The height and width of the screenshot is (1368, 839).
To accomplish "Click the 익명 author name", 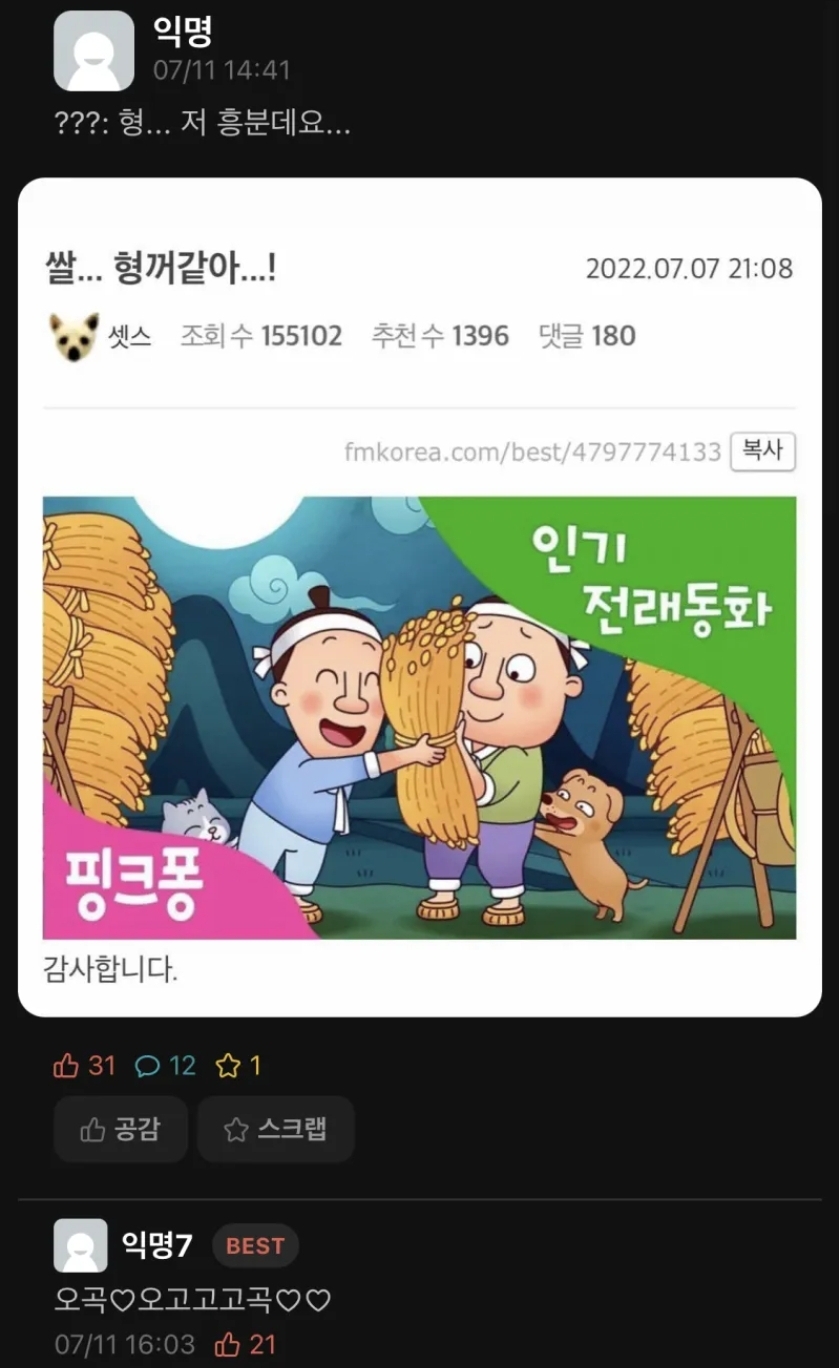I will click(x=182, y=31).
